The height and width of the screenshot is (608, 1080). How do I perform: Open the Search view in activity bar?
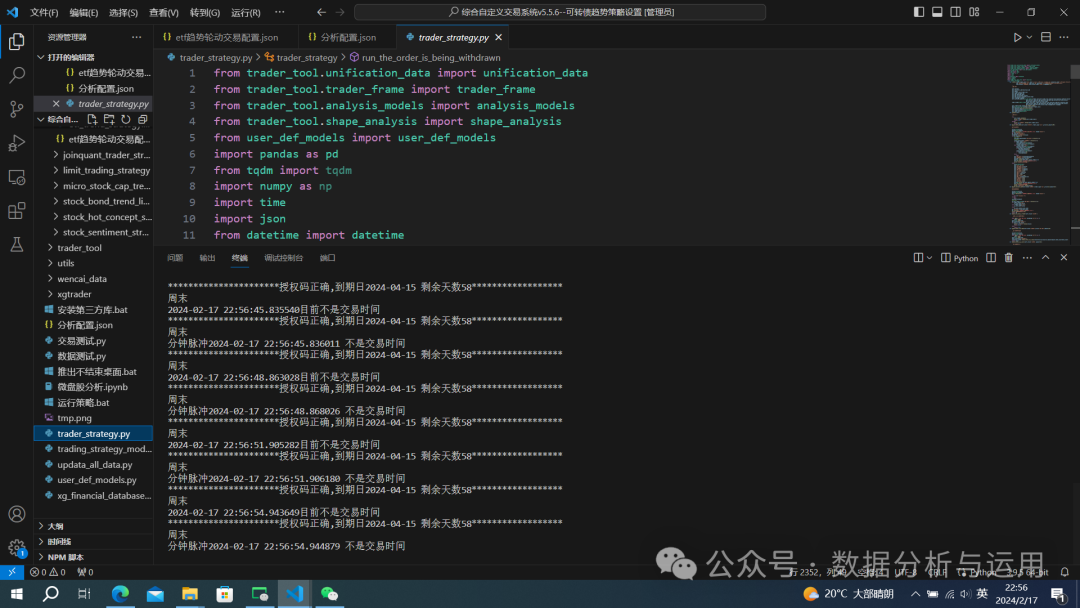pos(17,75)
